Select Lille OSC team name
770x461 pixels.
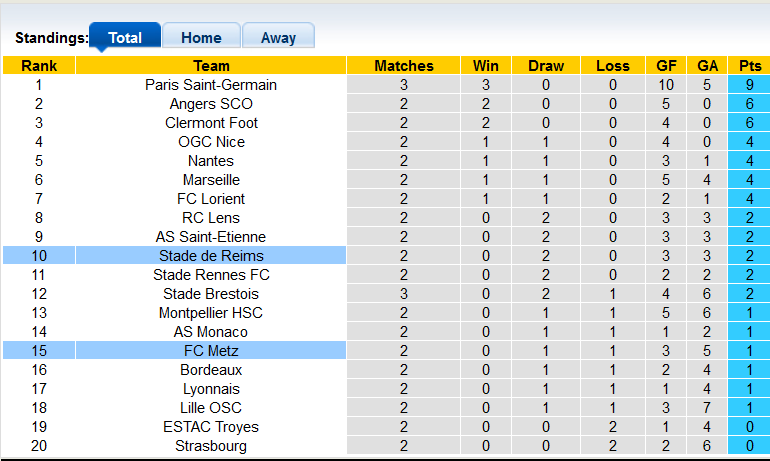[x=211, y=408]
